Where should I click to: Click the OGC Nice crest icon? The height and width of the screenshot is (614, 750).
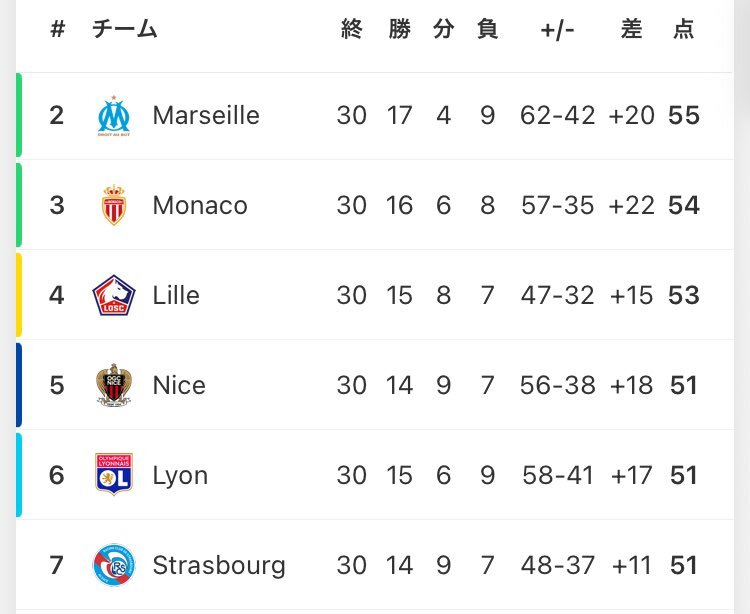point(114,385)
